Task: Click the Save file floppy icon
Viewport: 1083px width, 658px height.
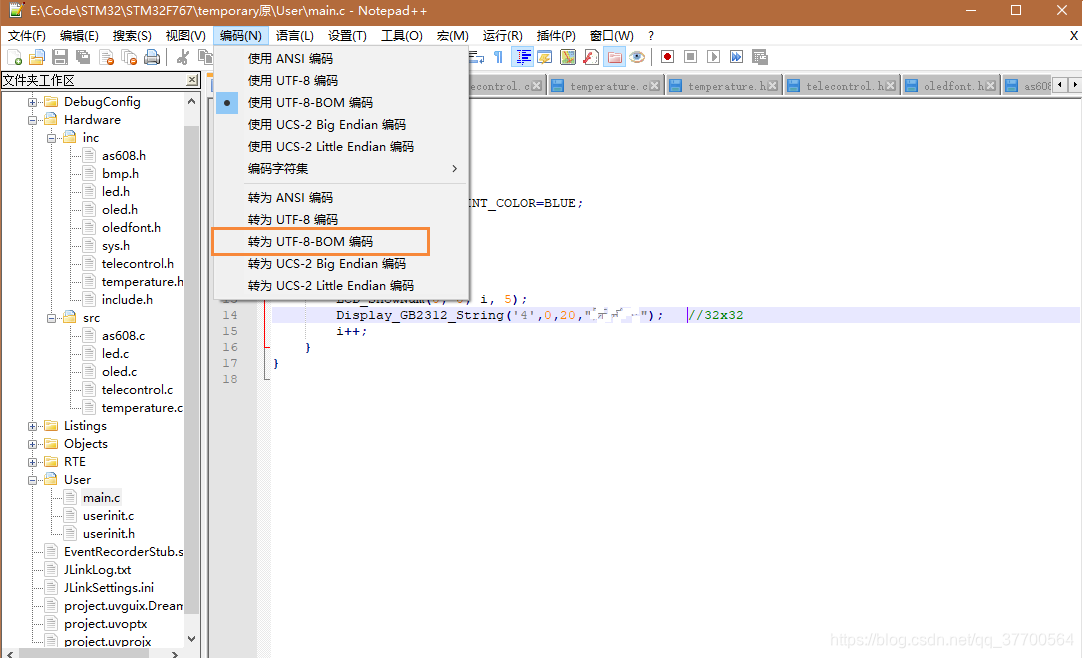Action: (60, 57)
